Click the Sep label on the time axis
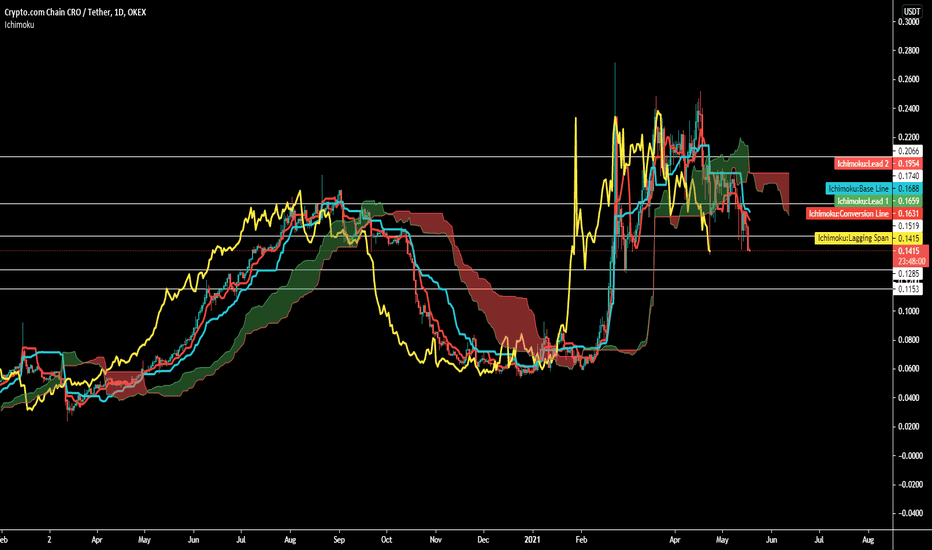The image size is (932, 550). [338, 540]
